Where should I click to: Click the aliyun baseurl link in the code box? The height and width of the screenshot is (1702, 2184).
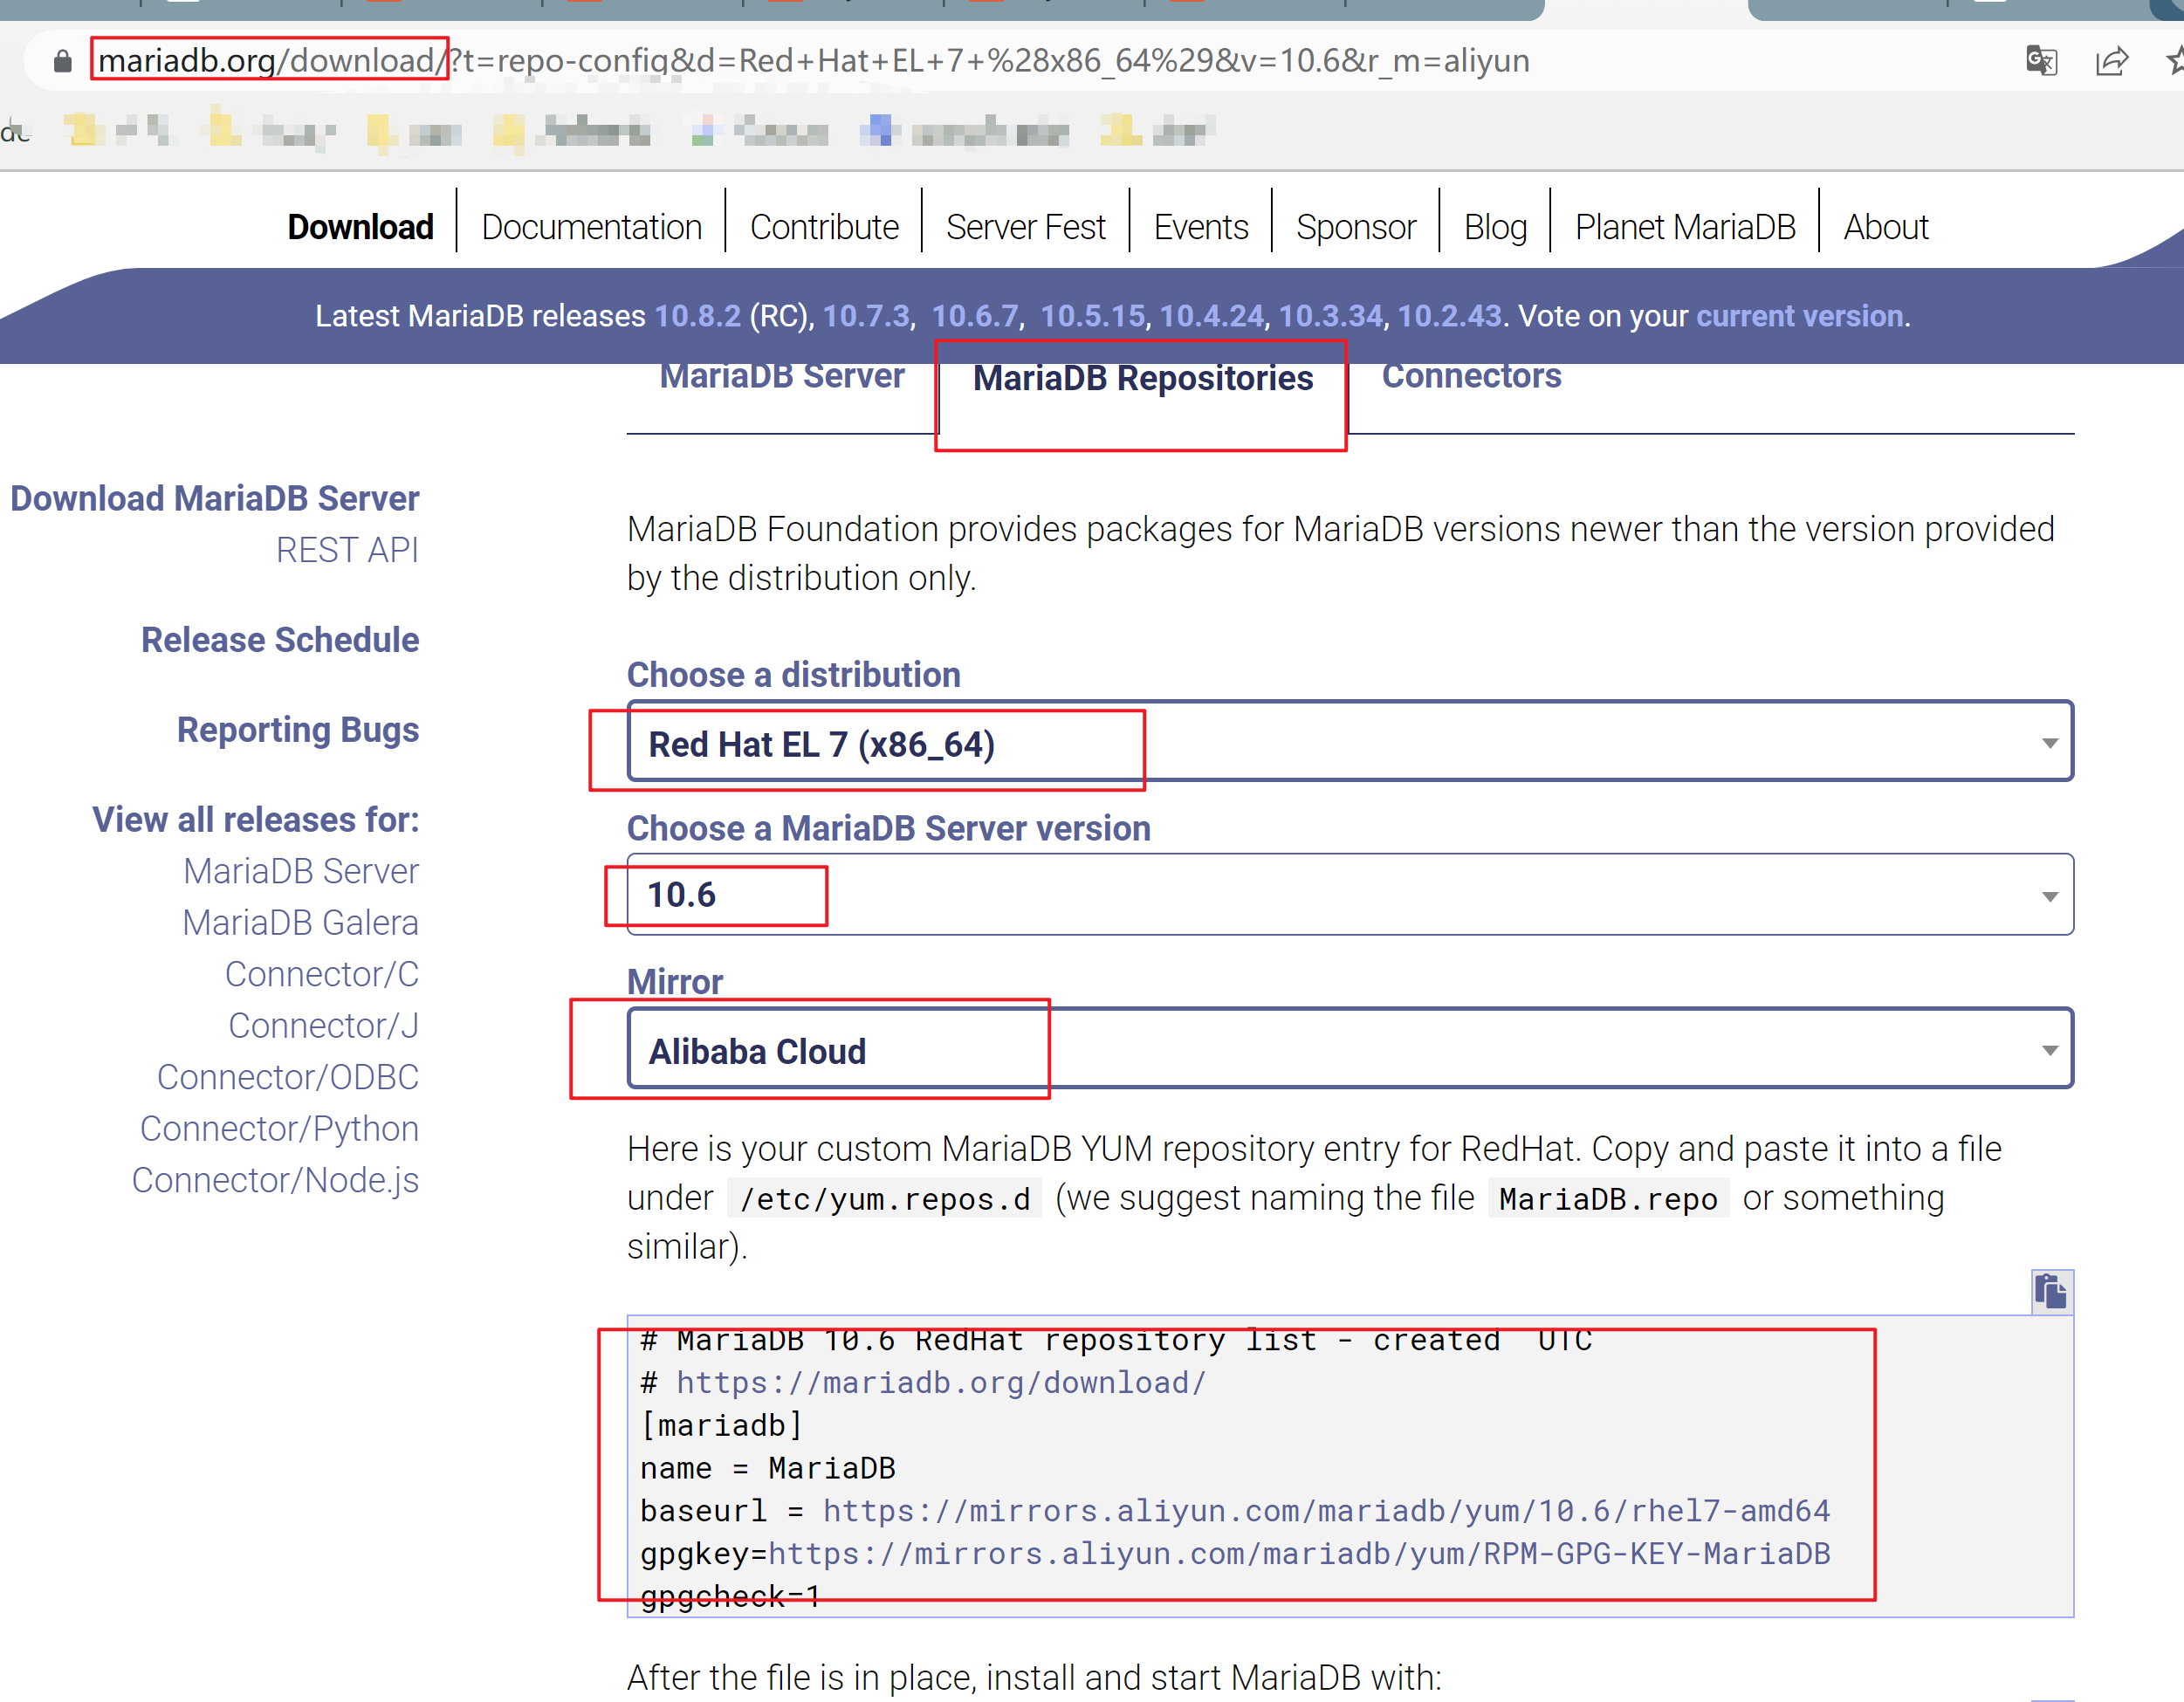point(1325,1510)
